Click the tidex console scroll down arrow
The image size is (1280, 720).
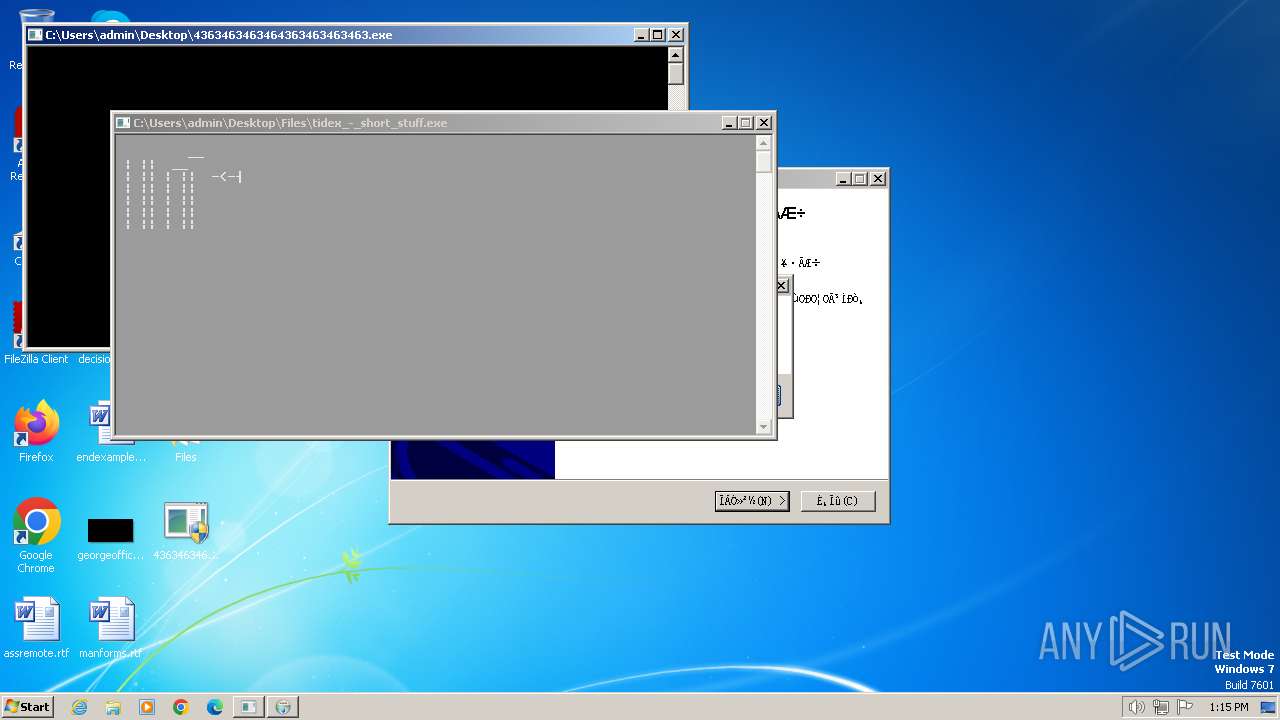pyautogui.click(x=764, y=427)
